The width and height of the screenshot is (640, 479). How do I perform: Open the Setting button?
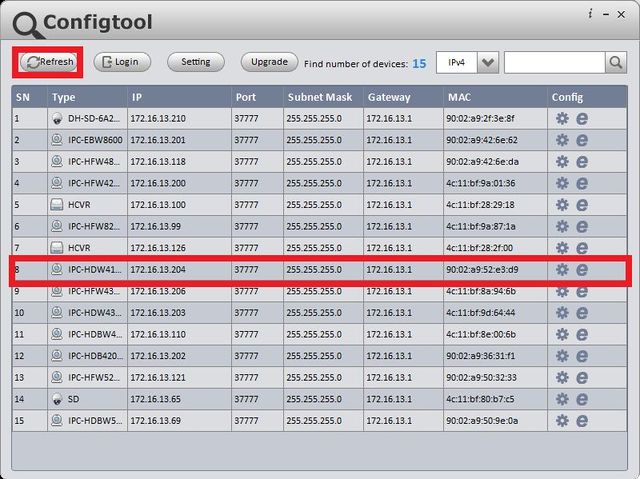[x=196, y=62]
